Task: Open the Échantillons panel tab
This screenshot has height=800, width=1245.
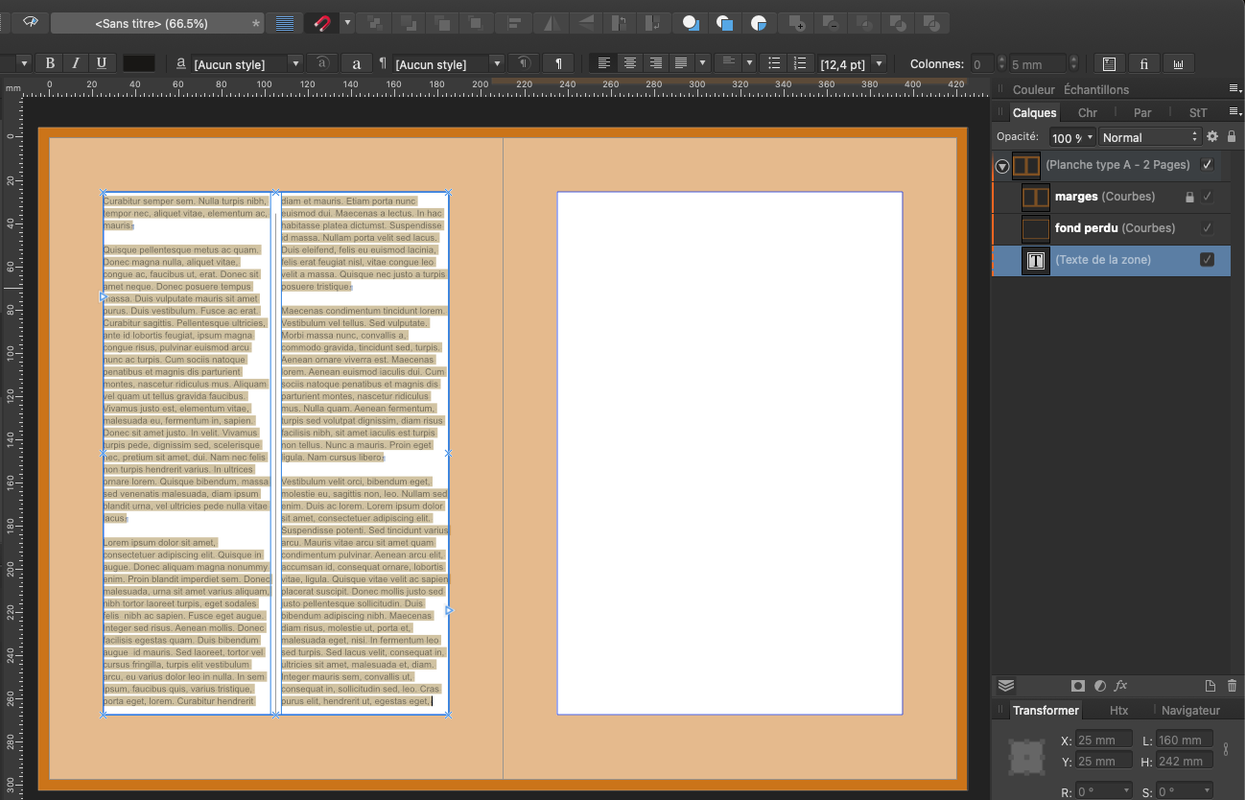Action: [1096, 90]
